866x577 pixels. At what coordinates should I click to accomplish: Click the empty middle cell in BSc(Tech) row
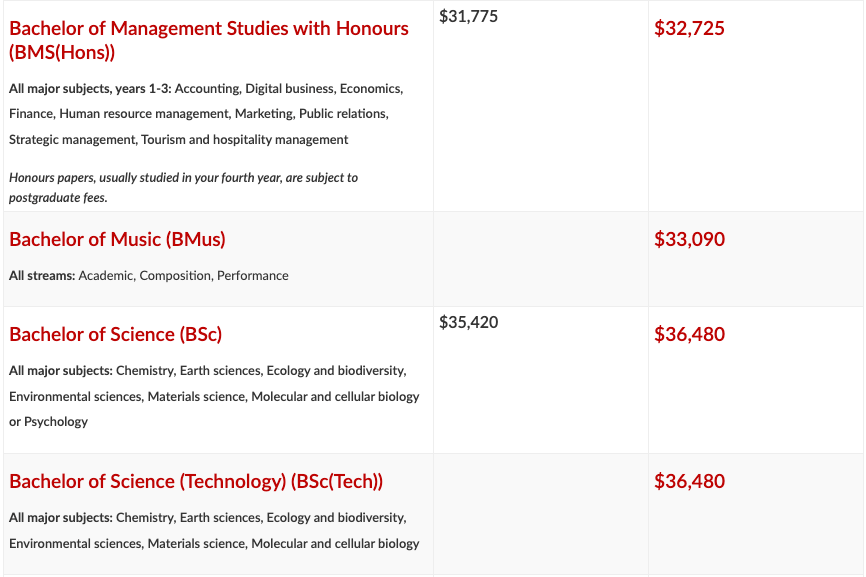[540, 514]
